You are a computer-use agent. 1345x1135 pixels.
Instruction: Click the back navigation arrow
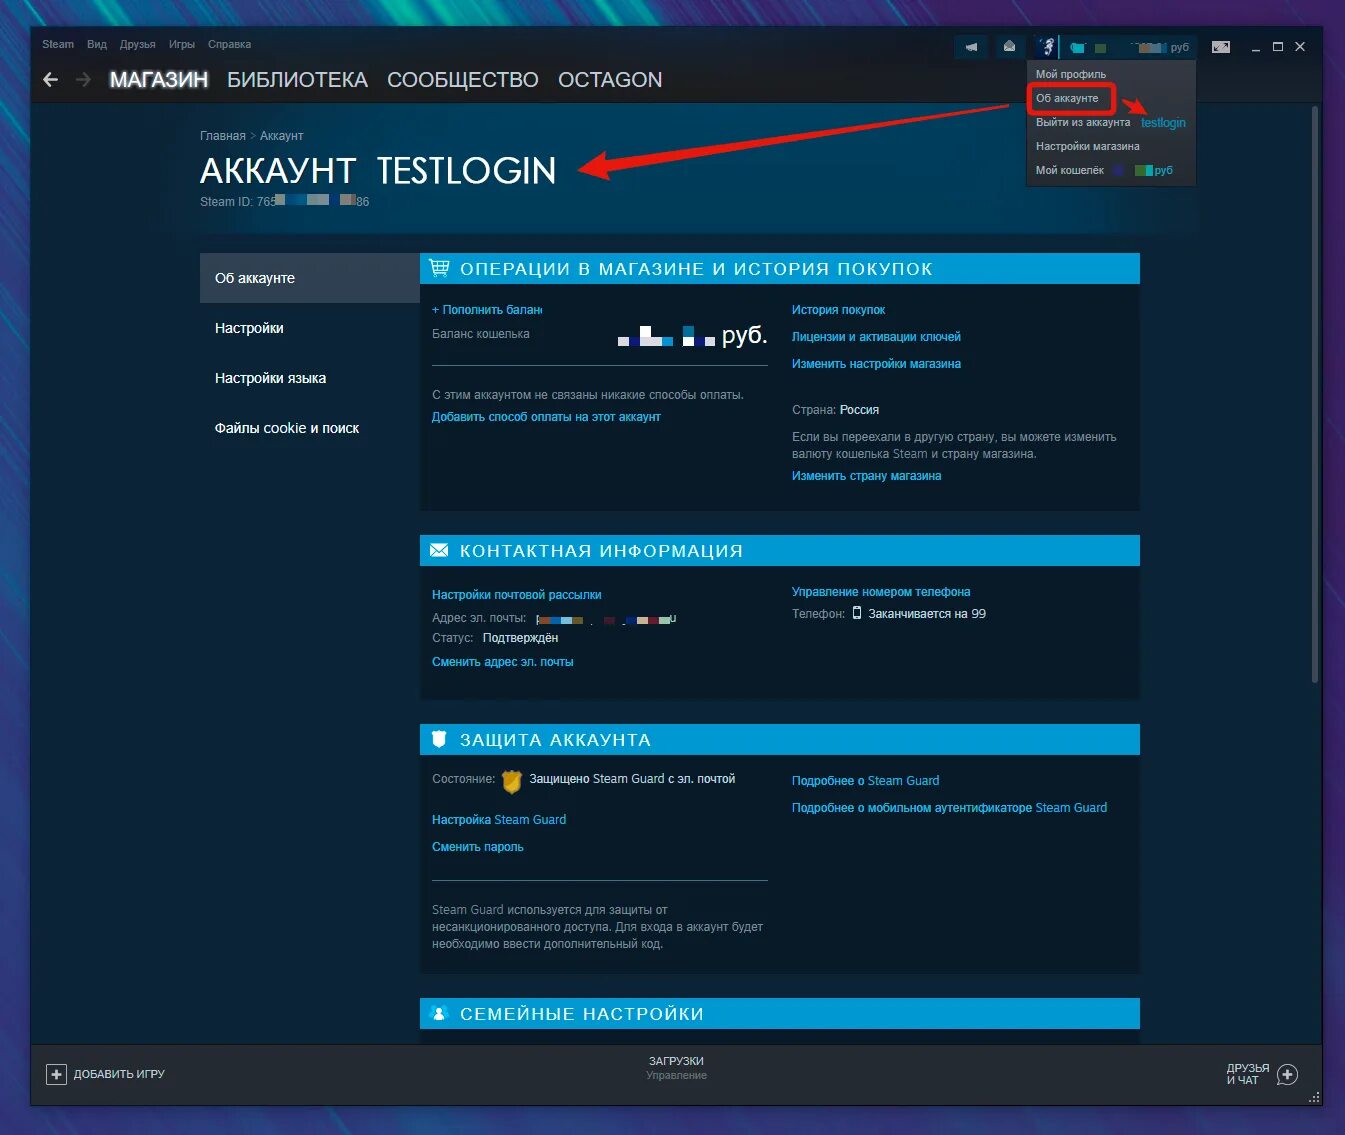point(51,80)
